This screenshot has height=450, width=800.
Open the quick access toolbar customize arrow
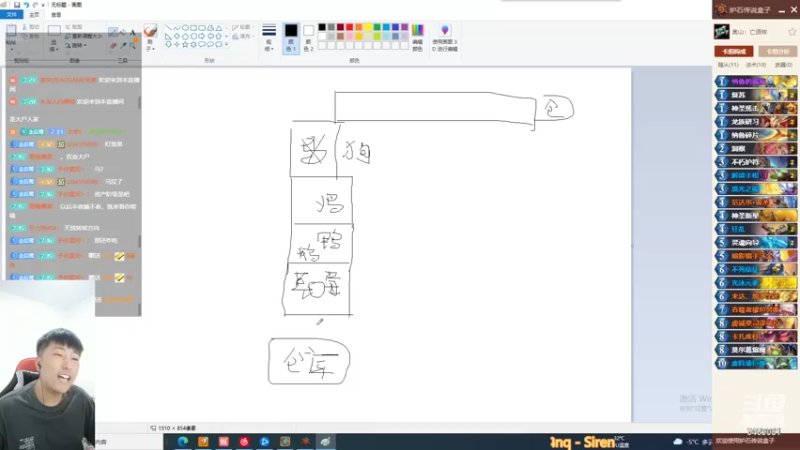pyautogui.click(x=43, y=5)
